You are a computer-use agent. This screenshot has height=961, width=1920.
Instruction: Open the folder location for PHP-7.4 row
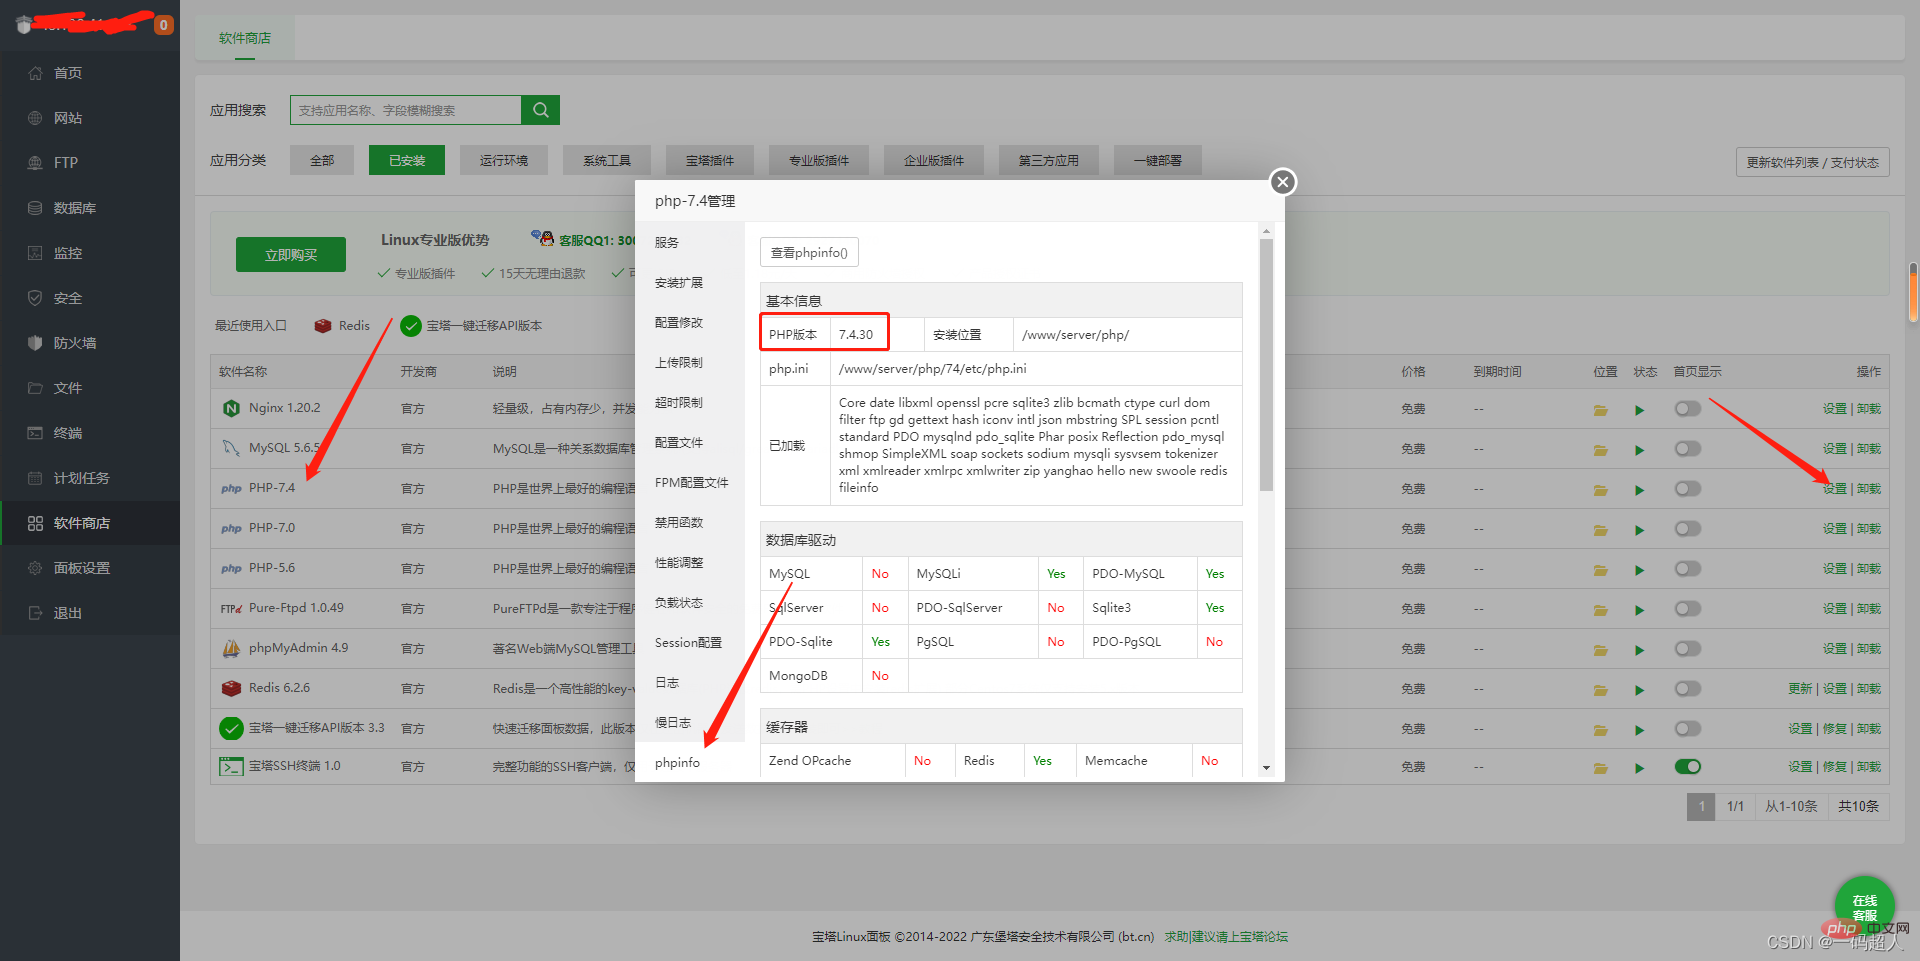pos(1601,490)
